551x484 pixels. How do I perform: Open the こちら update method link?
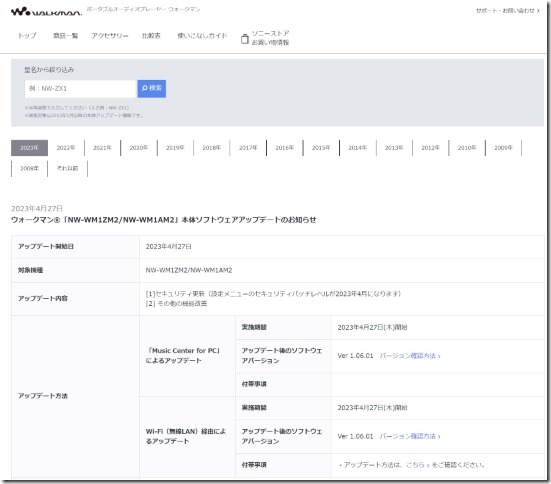417,465
